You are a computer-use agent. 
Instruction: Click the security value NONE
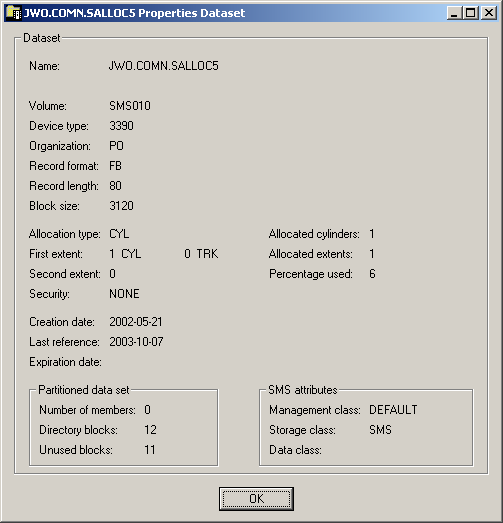tap(124, 294)
